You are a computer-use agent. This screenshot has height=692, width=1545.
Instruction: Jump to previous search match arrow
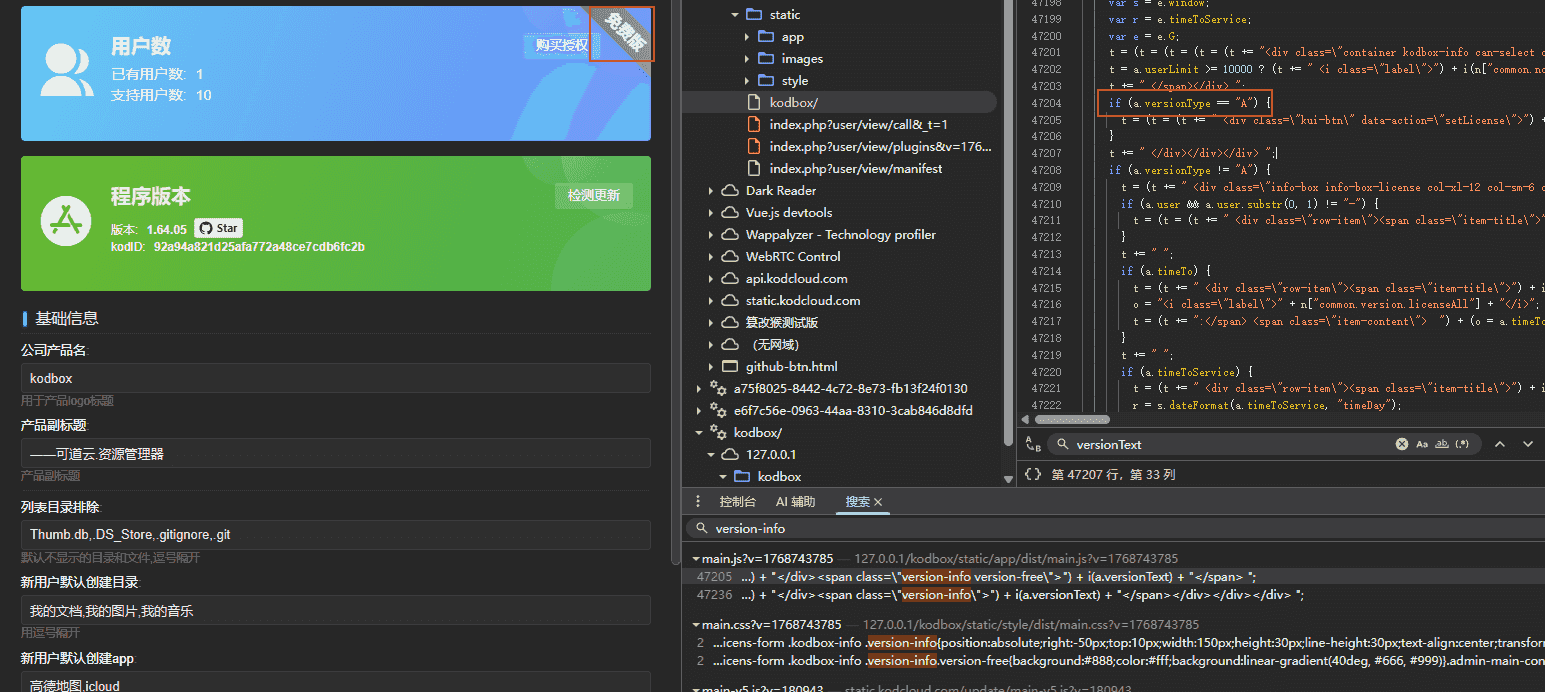click(1499, 444)
